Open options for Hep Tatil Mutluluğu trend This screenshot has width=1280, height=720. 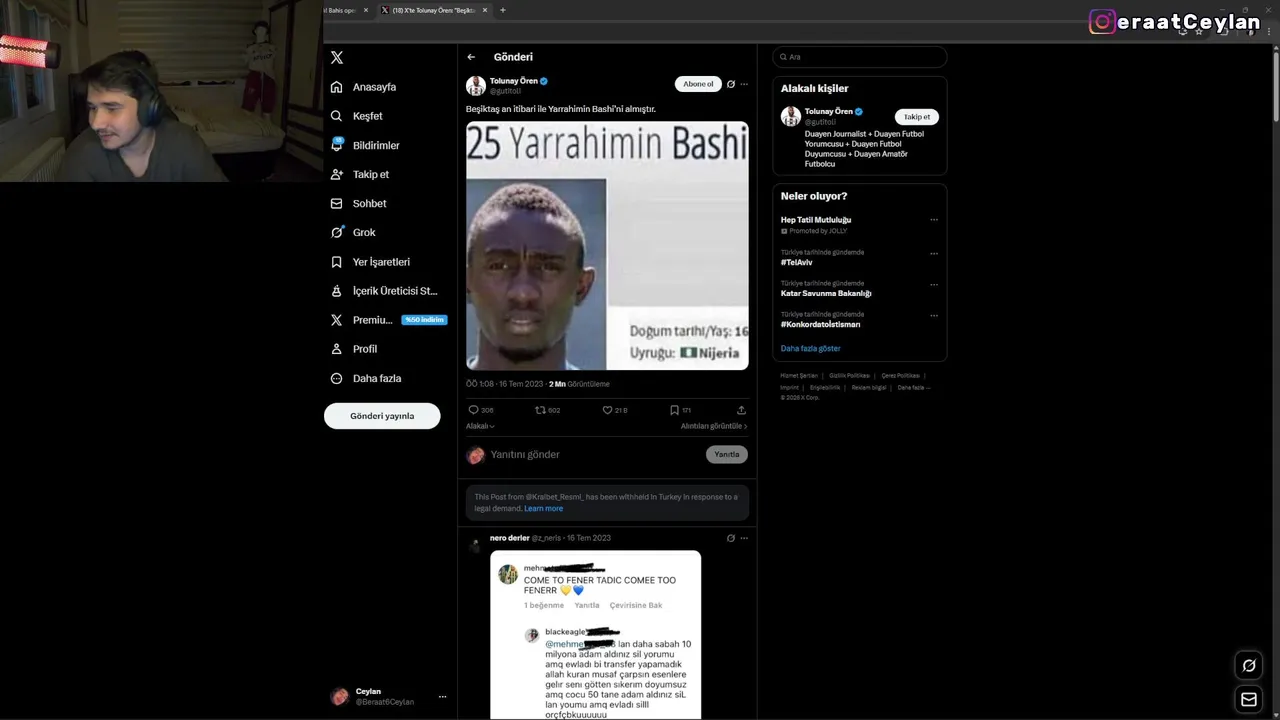coord(934,220)
